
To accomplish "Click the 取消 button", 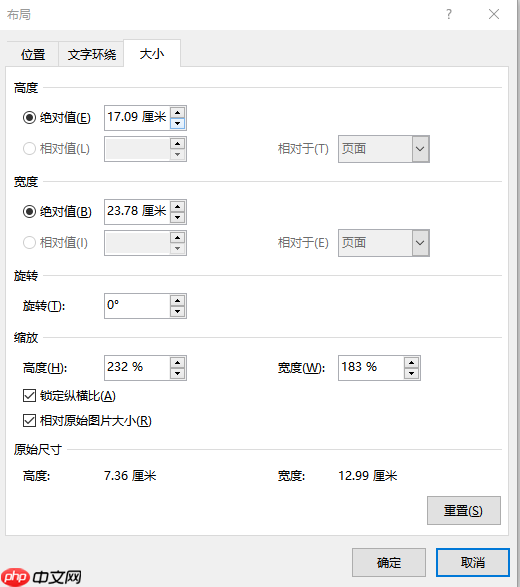I will 472,562.
